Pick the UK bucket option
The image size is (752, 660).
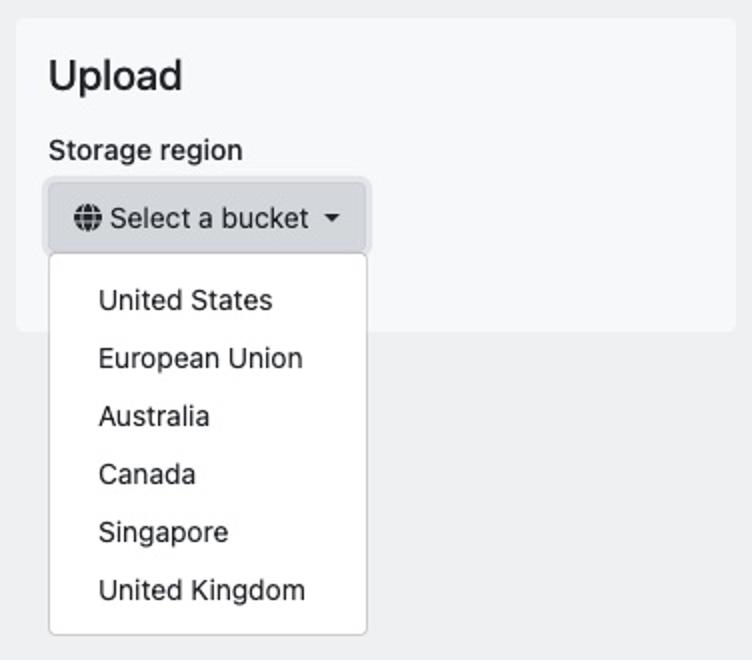[x=201, y=590]
